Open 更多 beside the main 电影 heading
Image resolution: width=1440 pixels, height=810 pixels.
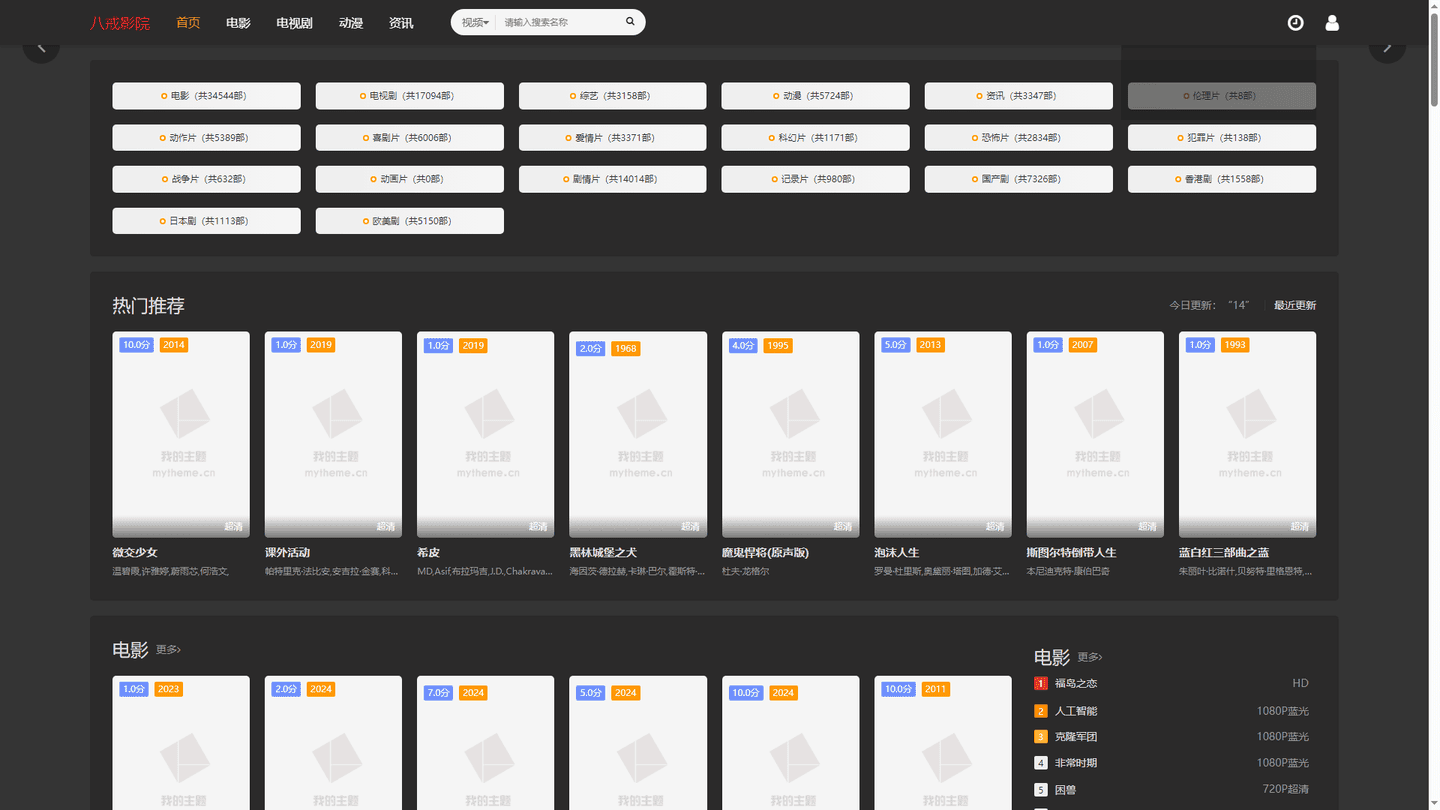pos(168,650)
